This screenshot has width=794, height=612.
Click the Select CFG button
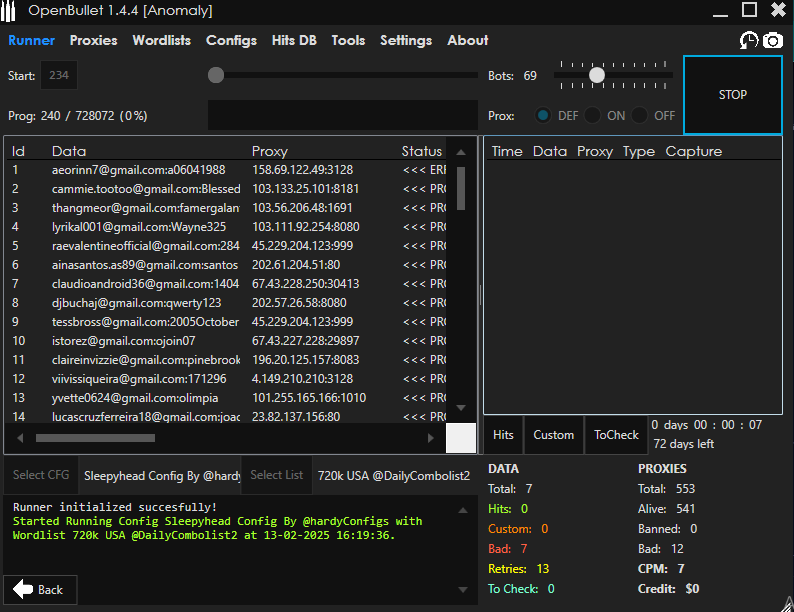coord(41,475)
